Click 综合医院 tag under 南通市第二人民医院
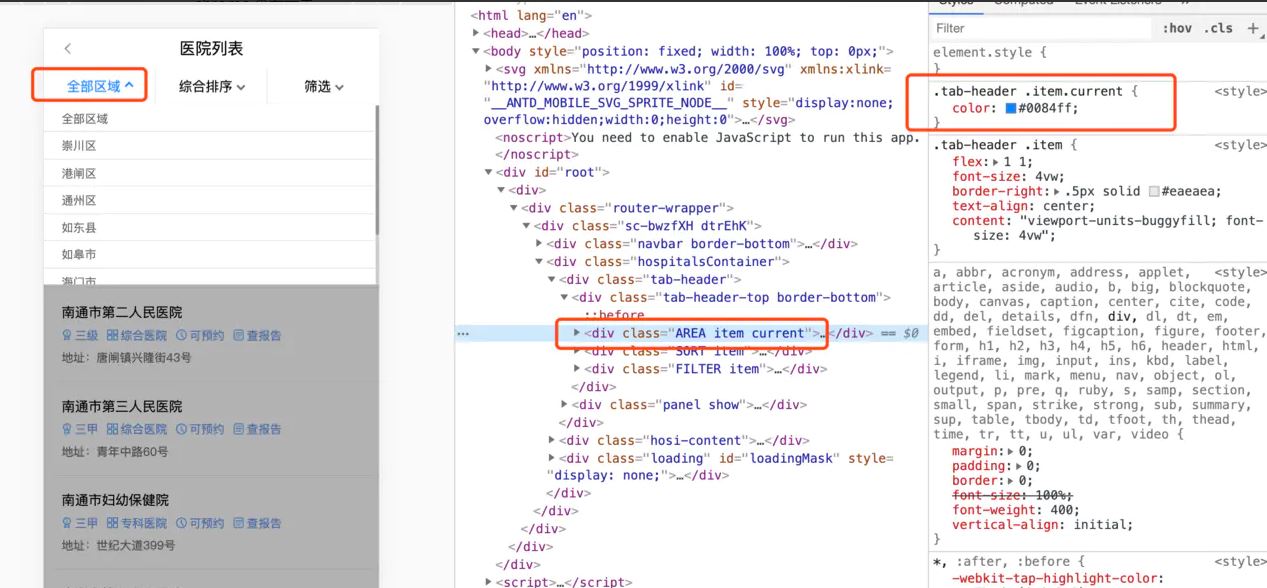1267x588 pixels. (x=137, y=336)
